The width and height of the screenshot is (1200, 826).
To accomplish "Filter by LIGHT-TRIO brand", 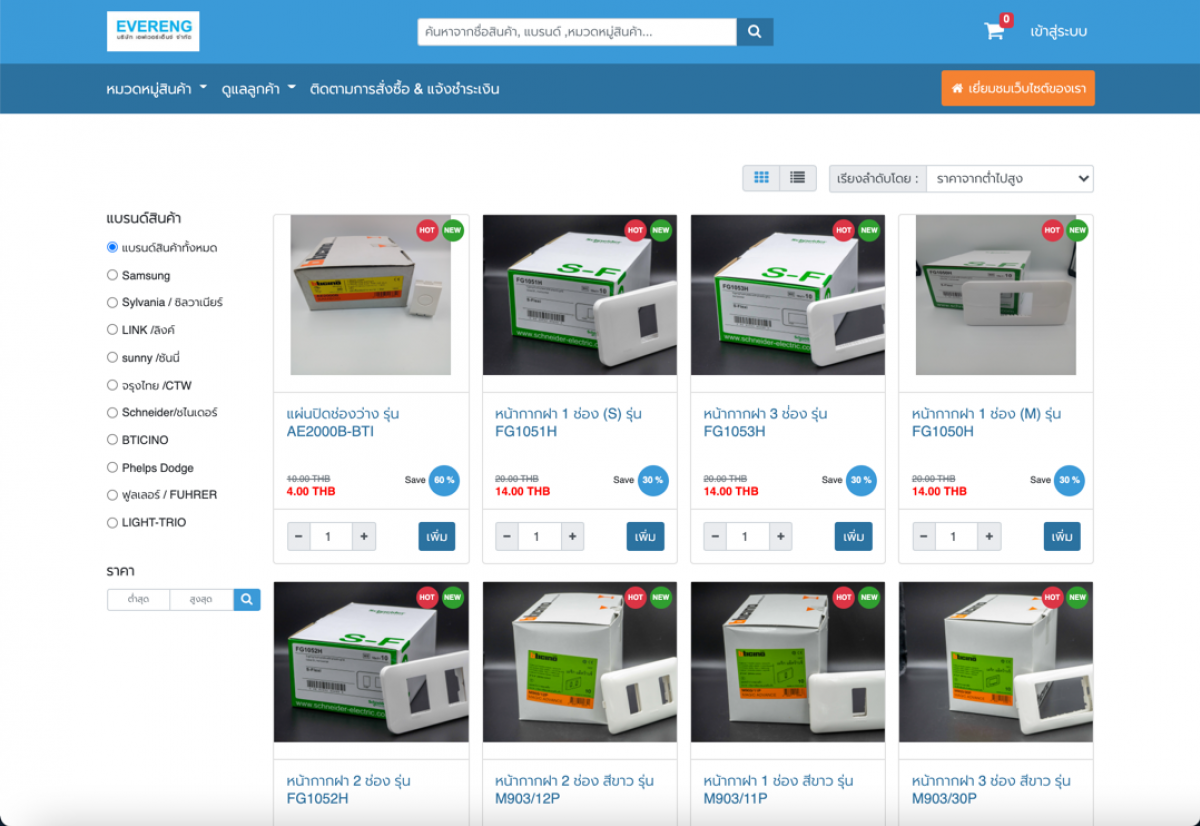I will pyautogui.click(x=113, y=522).
